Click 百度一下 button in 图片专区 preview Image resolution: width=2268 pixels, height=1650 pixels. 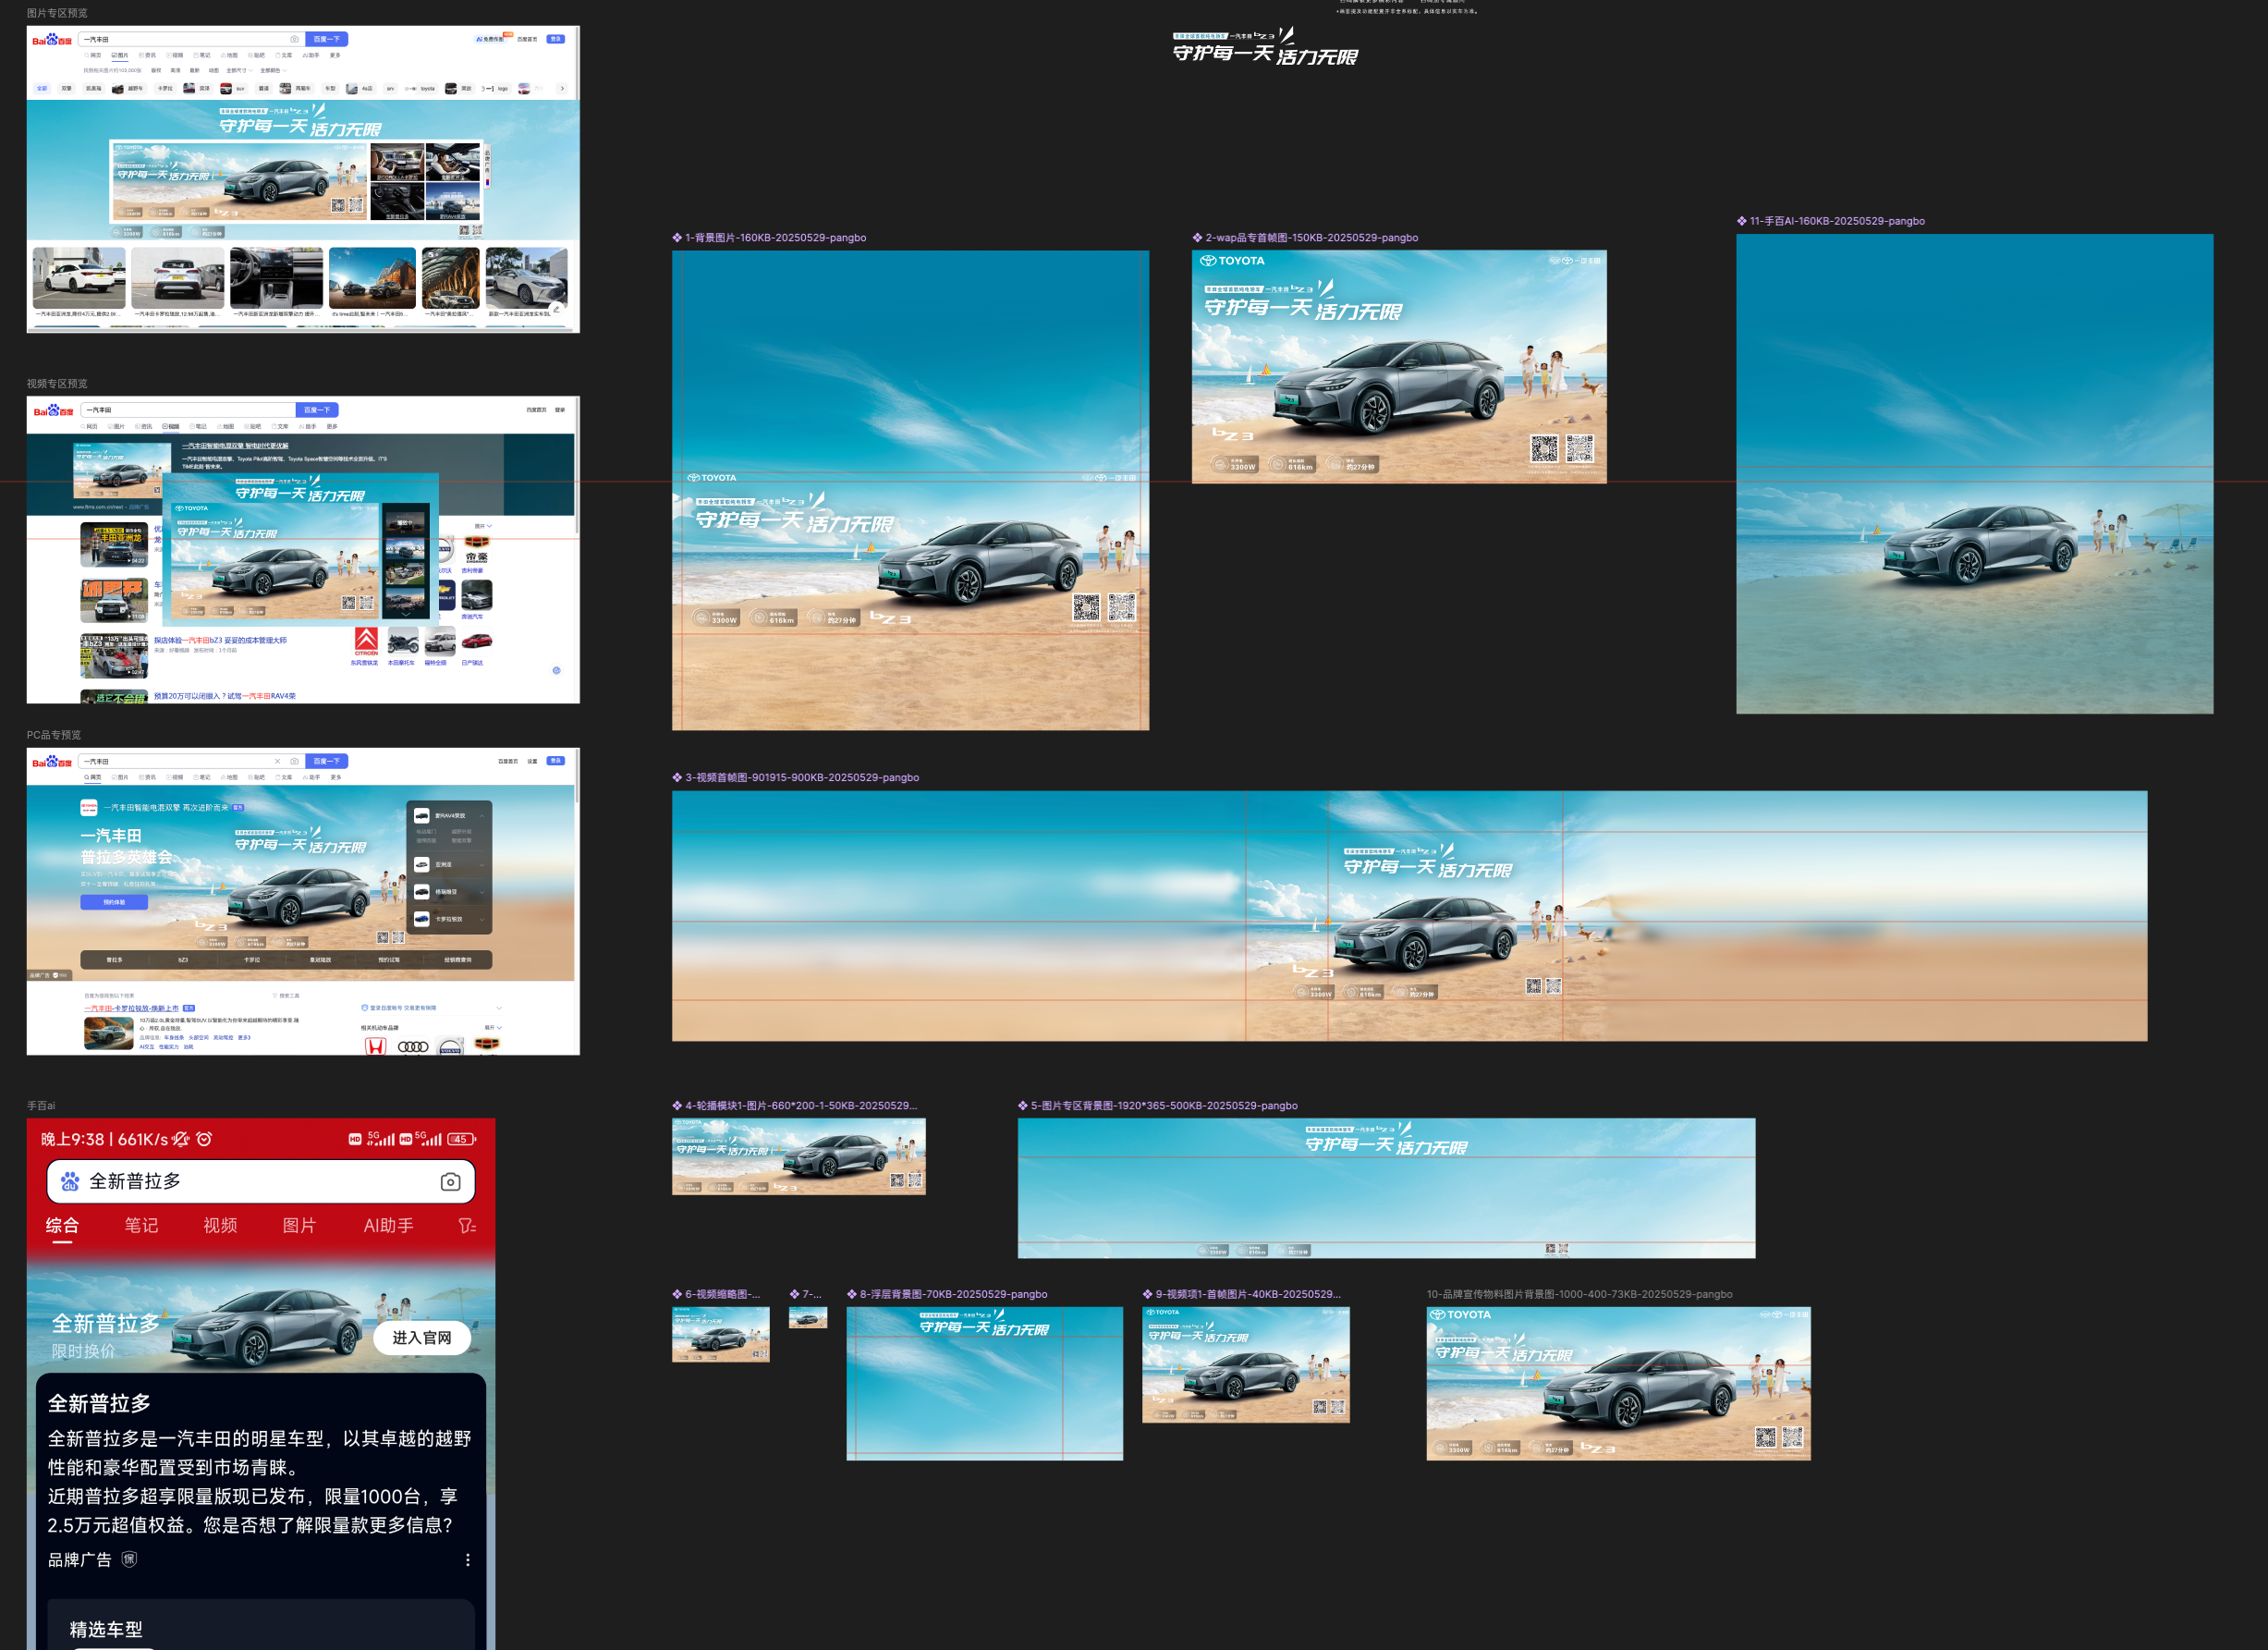click(x=326, y=39)
